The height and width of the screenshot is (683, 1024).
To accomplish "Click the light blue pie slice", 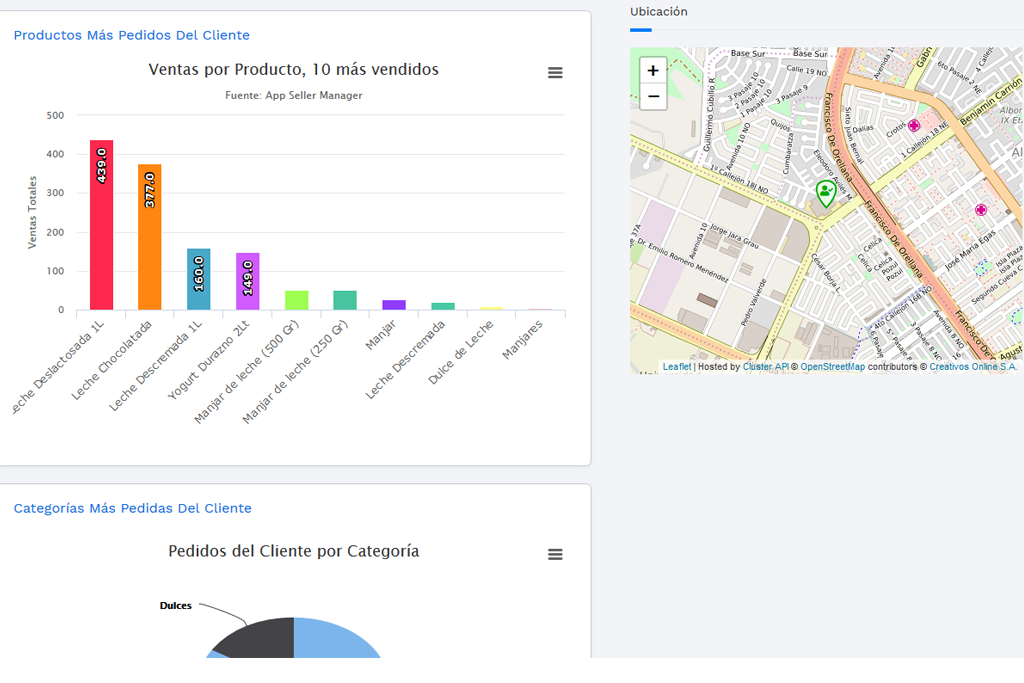I will [333, 641].
